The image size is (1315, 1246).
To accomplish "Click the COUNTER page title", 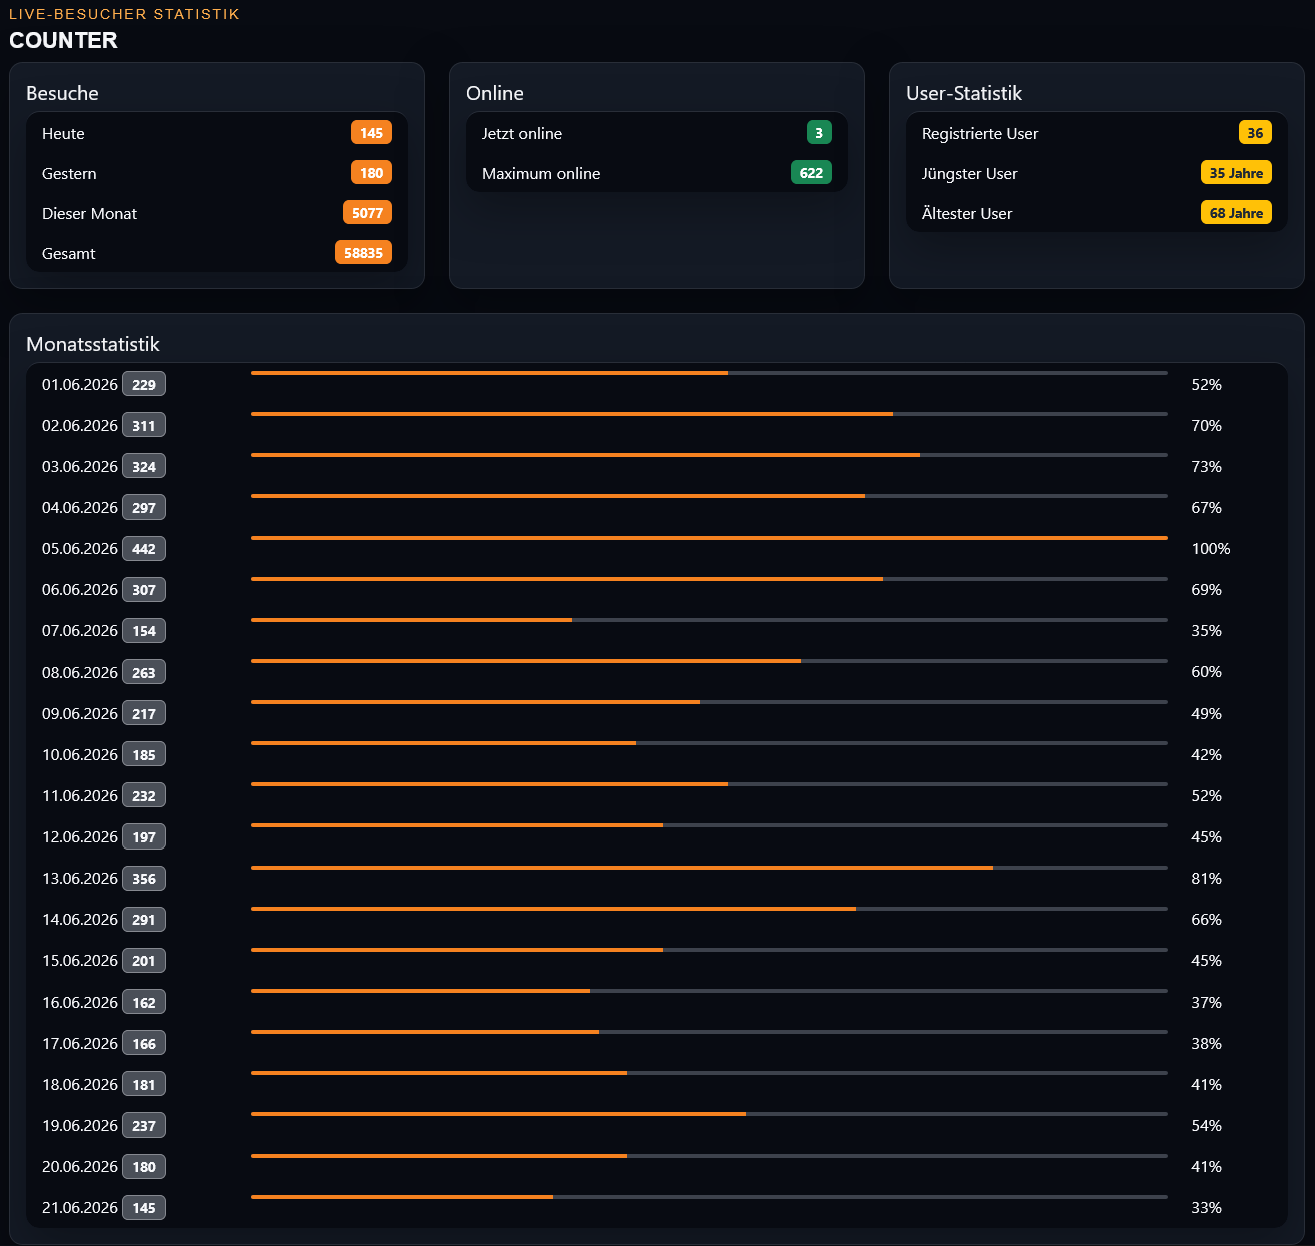I will 63,40.
